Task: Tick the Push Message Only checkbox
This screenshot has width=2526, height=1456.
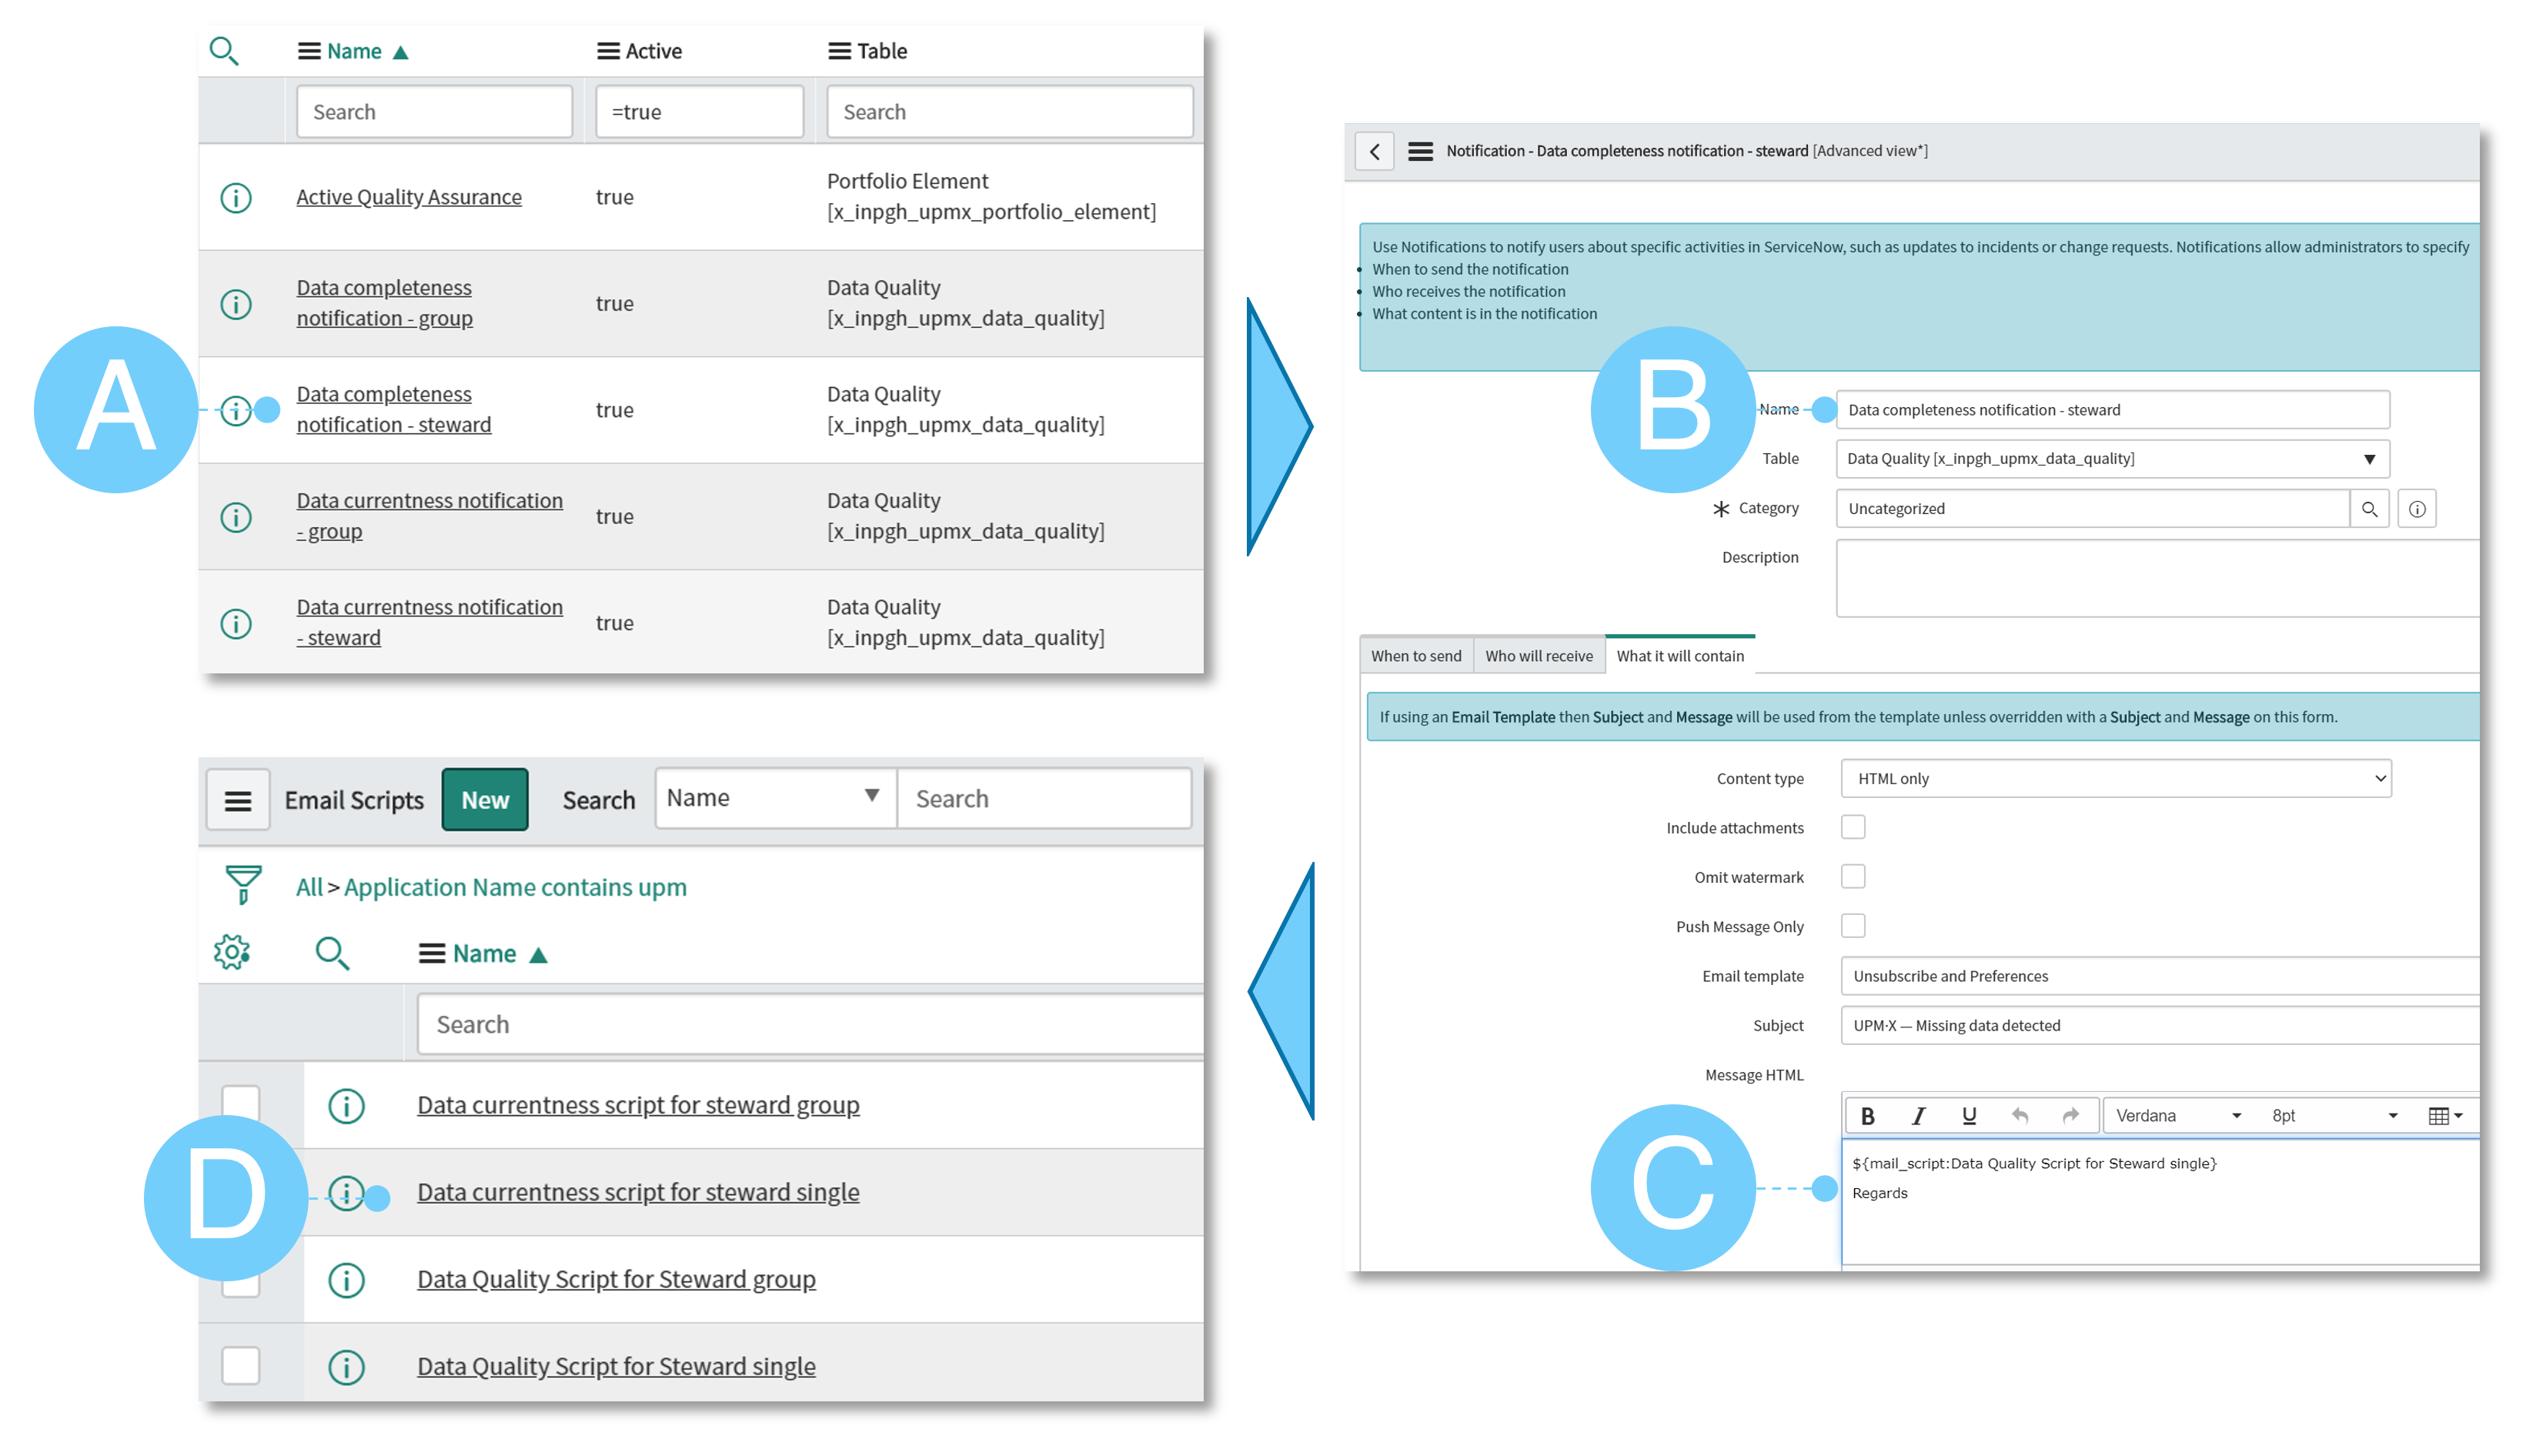Action: (1852, 926)
